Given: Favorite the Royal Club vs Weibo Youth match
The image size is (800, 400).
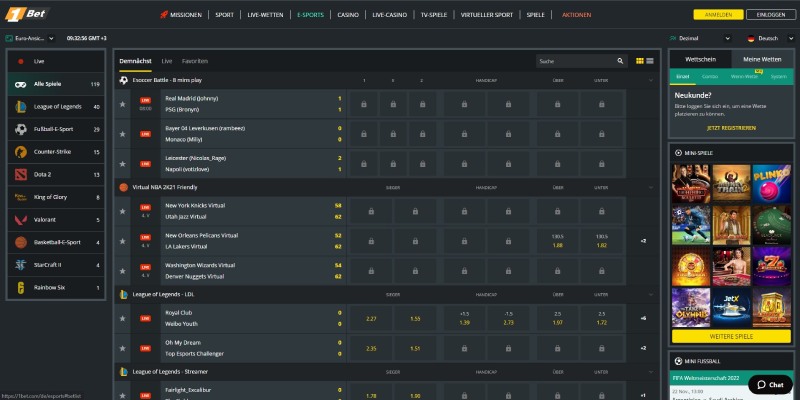Looking at the screenshot, I should (x=122, y=318).
